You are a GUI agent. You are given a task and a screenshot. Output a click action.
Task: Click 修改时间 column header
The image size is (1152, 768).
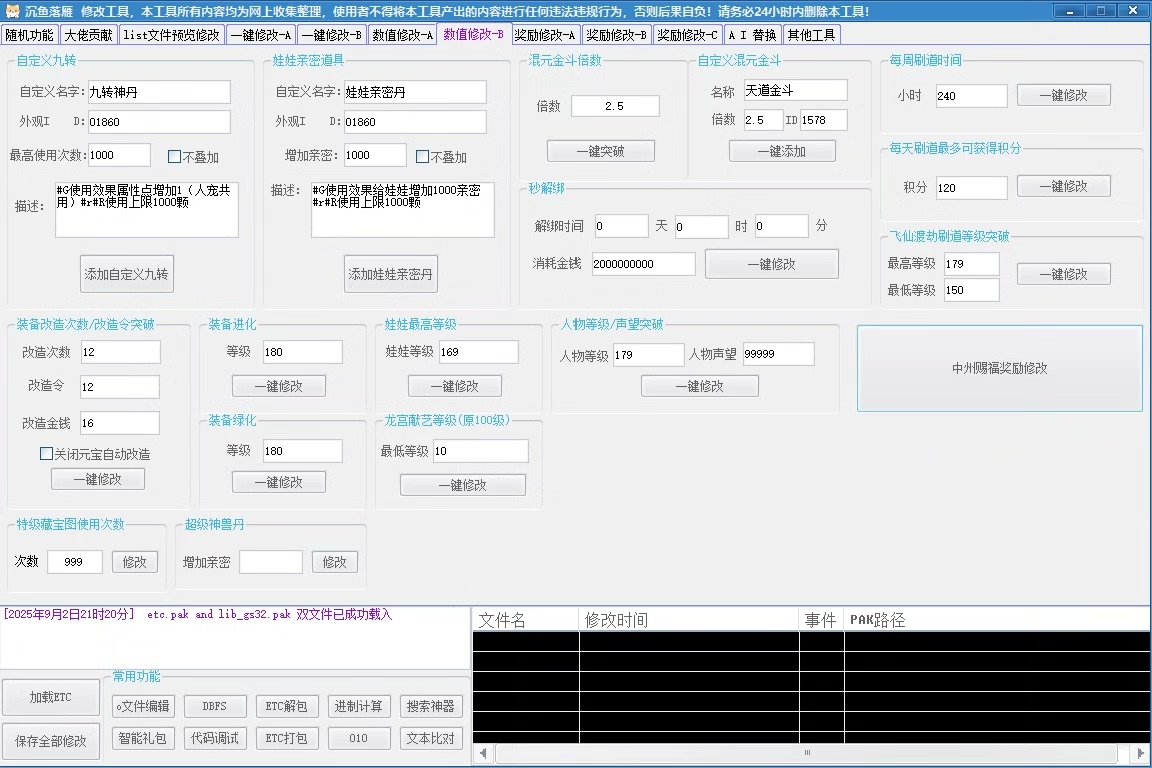(x=688, y=620)
